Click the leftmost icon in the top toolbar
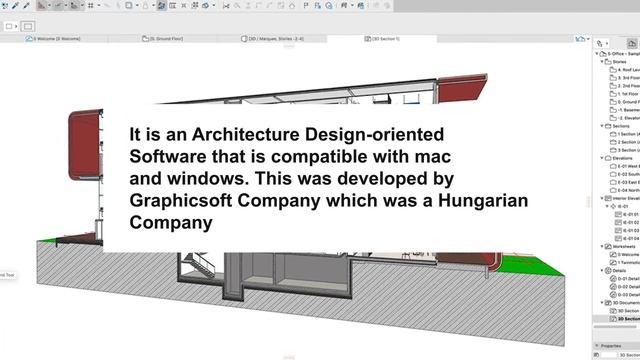 click(x=5, y=5)
